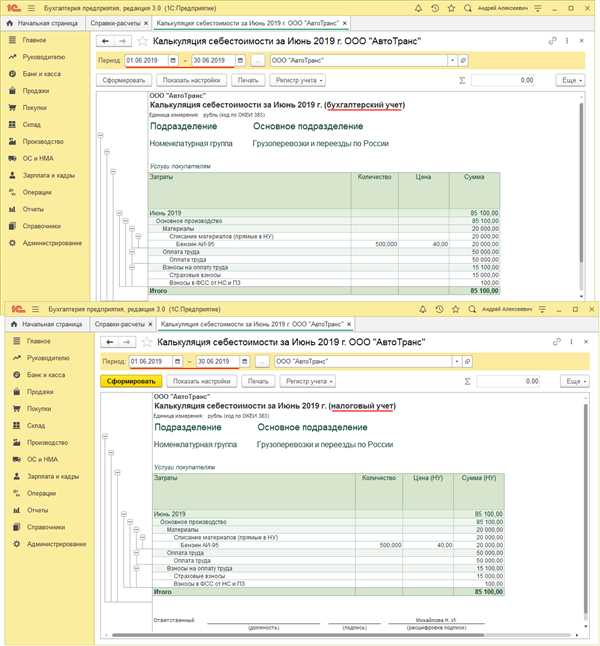Open start date calendar in bottom window
600x646 pixels.
coord(177,361)
